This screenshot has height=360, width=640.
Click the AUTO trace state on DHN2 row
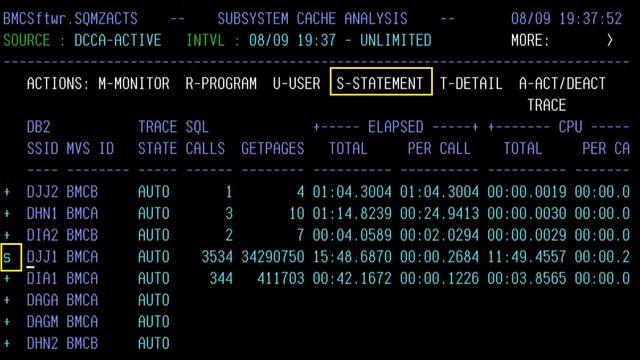click(x=153, y=343)
